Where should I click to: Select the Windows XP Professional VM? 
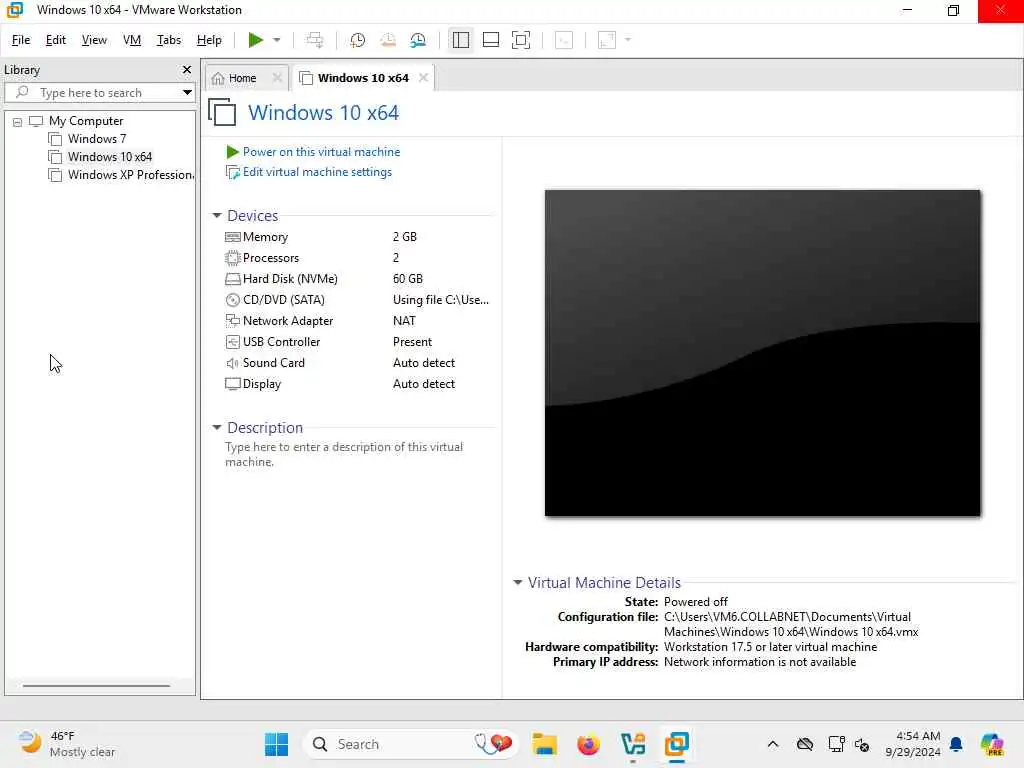130,175
